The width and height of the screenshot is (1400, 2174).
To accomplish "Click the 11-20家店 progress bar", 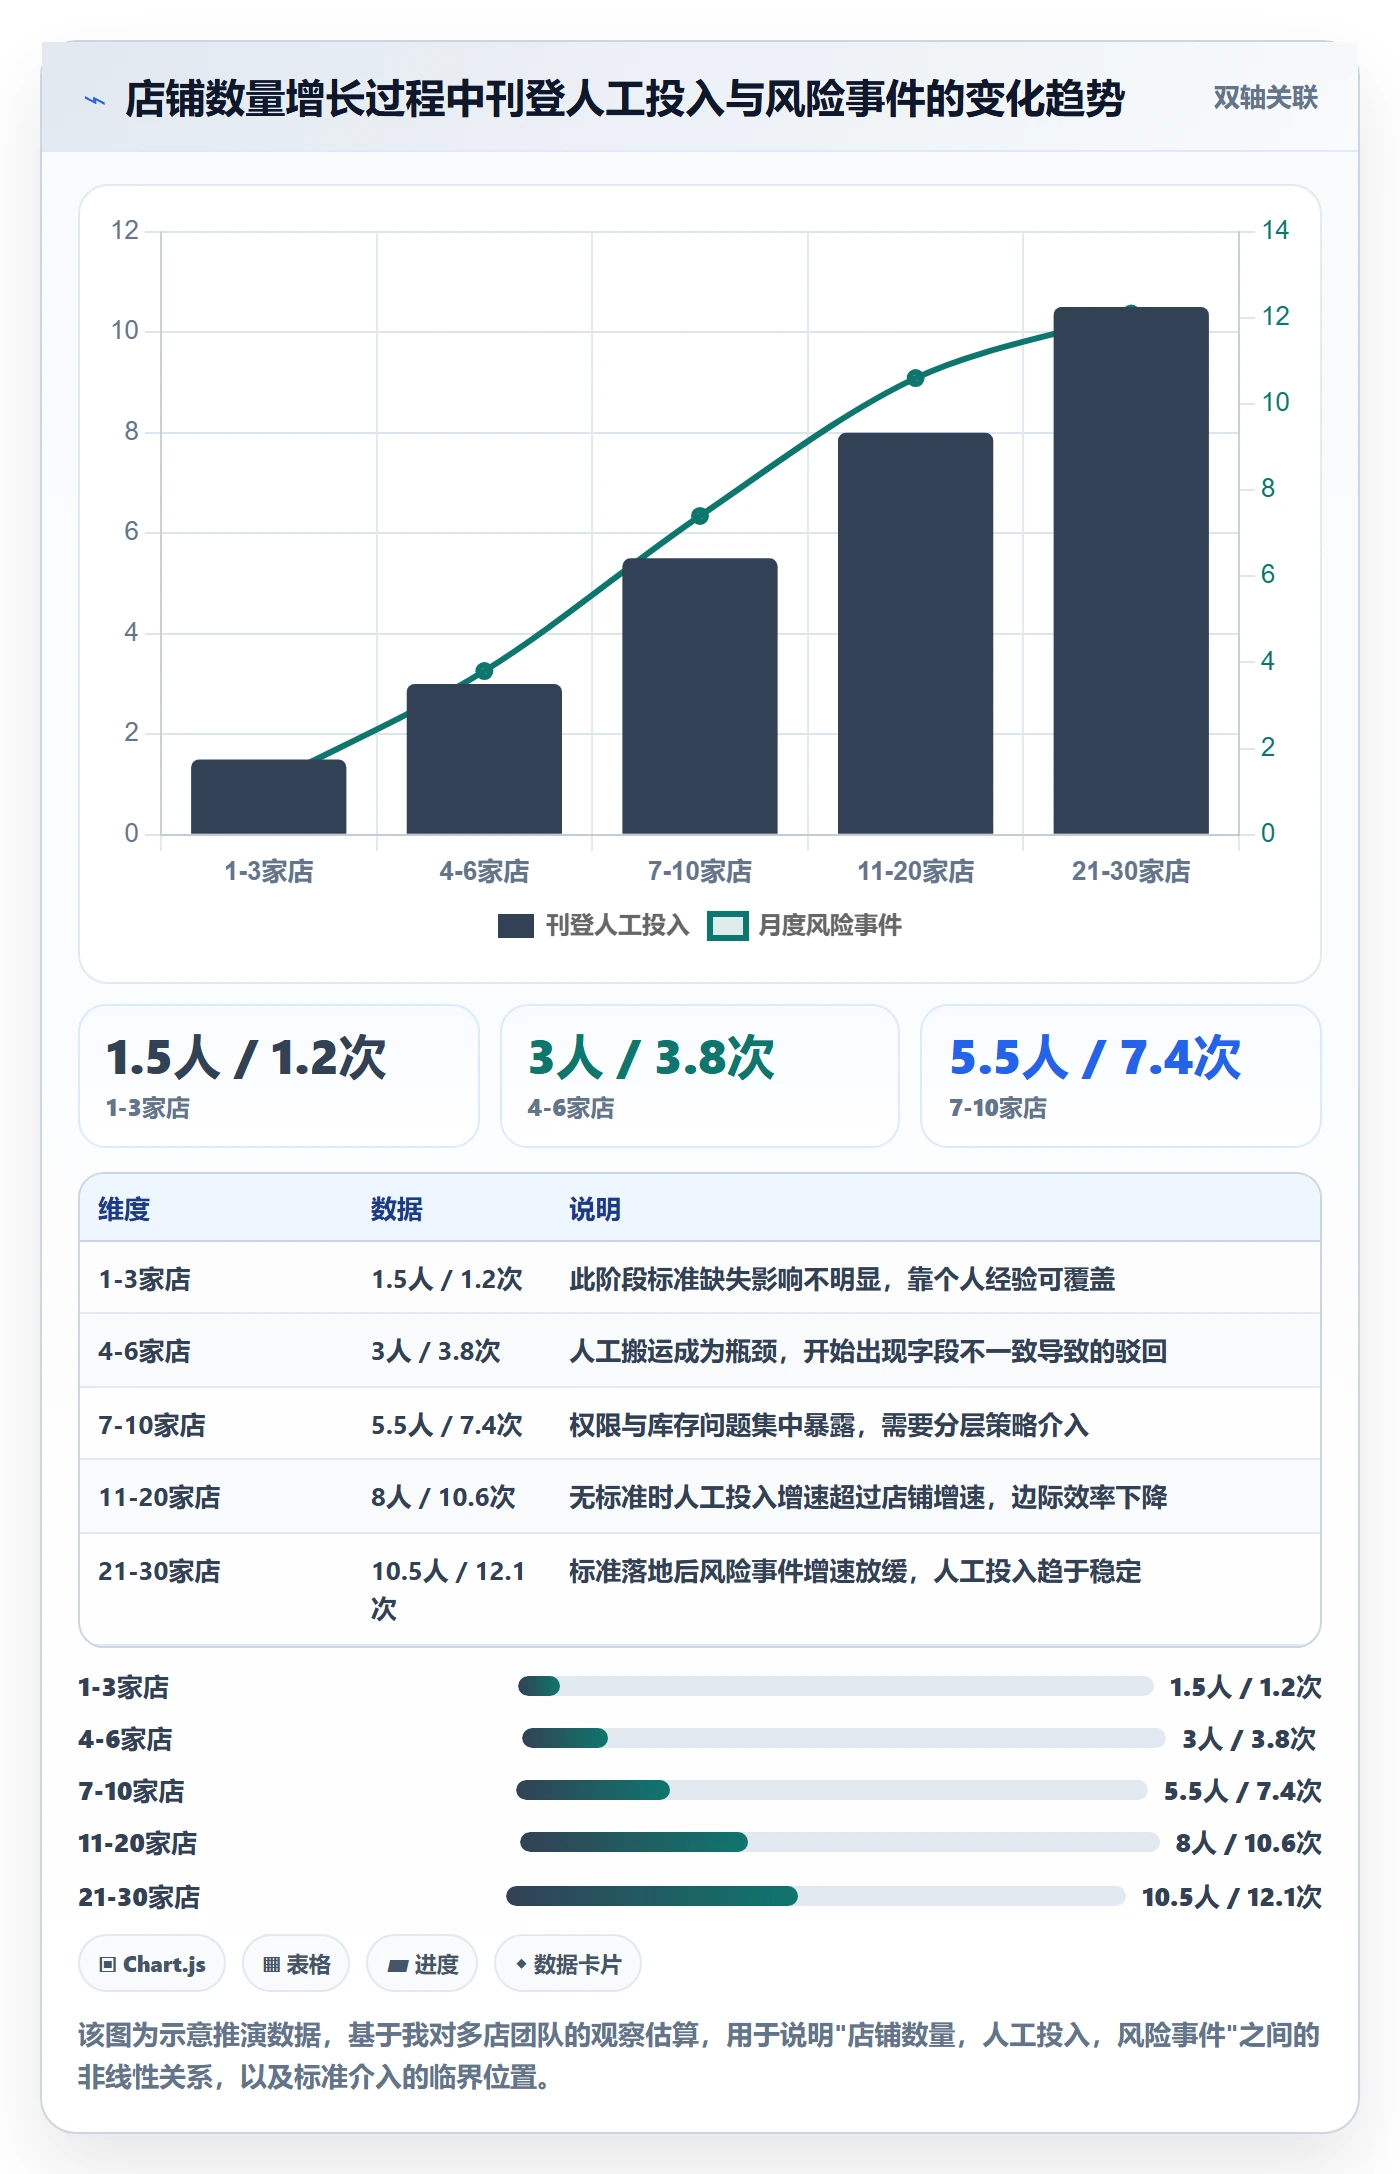I will 840,1843.
